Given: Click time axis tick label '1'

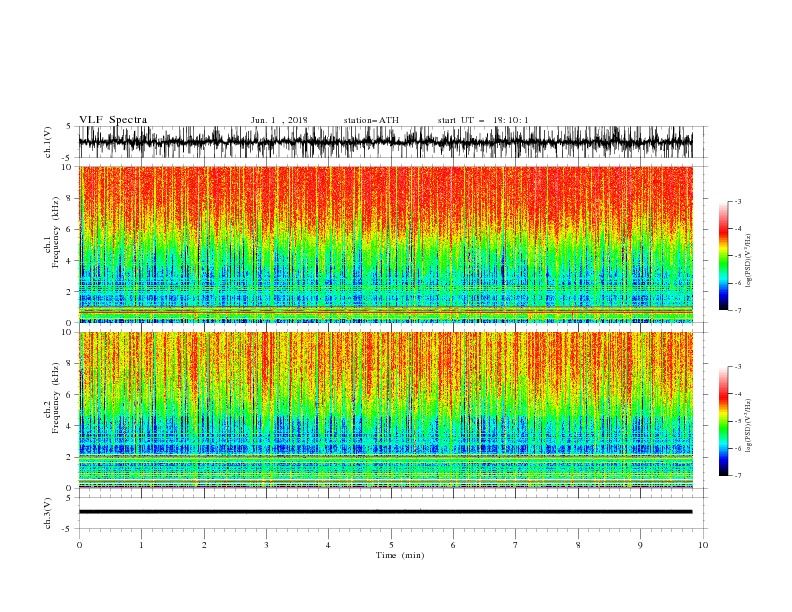Looking at the screenshot, I should click(x=141, y=545).
